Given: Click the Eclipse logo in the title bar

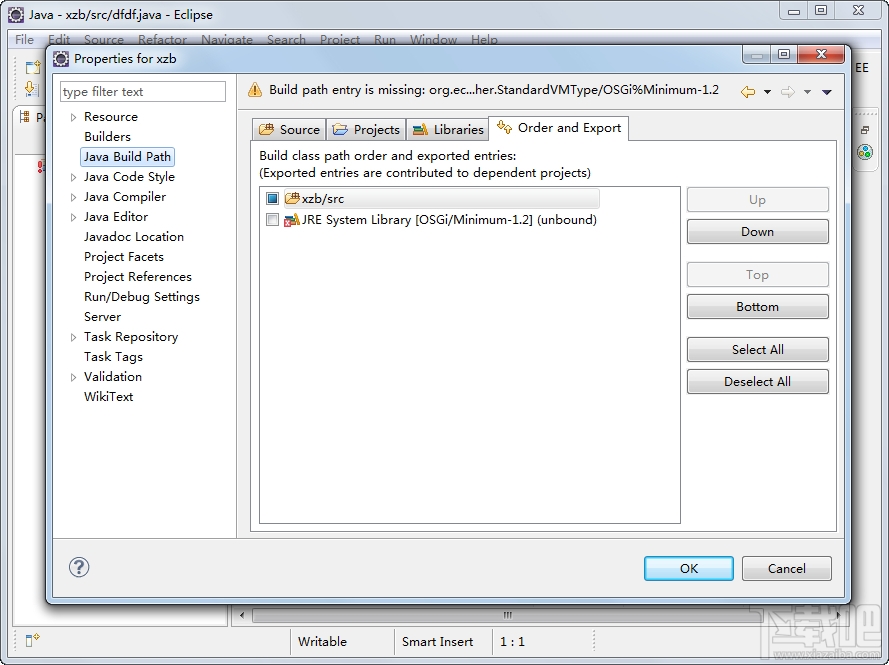Looking at the screenshot, I should tap(14, 14).
